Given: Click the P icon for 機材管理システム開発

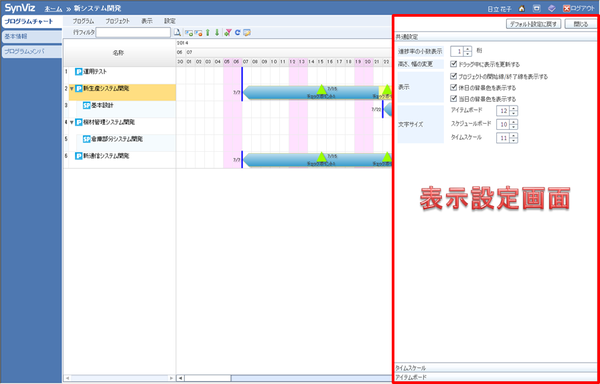Looking at the screenshot, I should pos(79,122).
